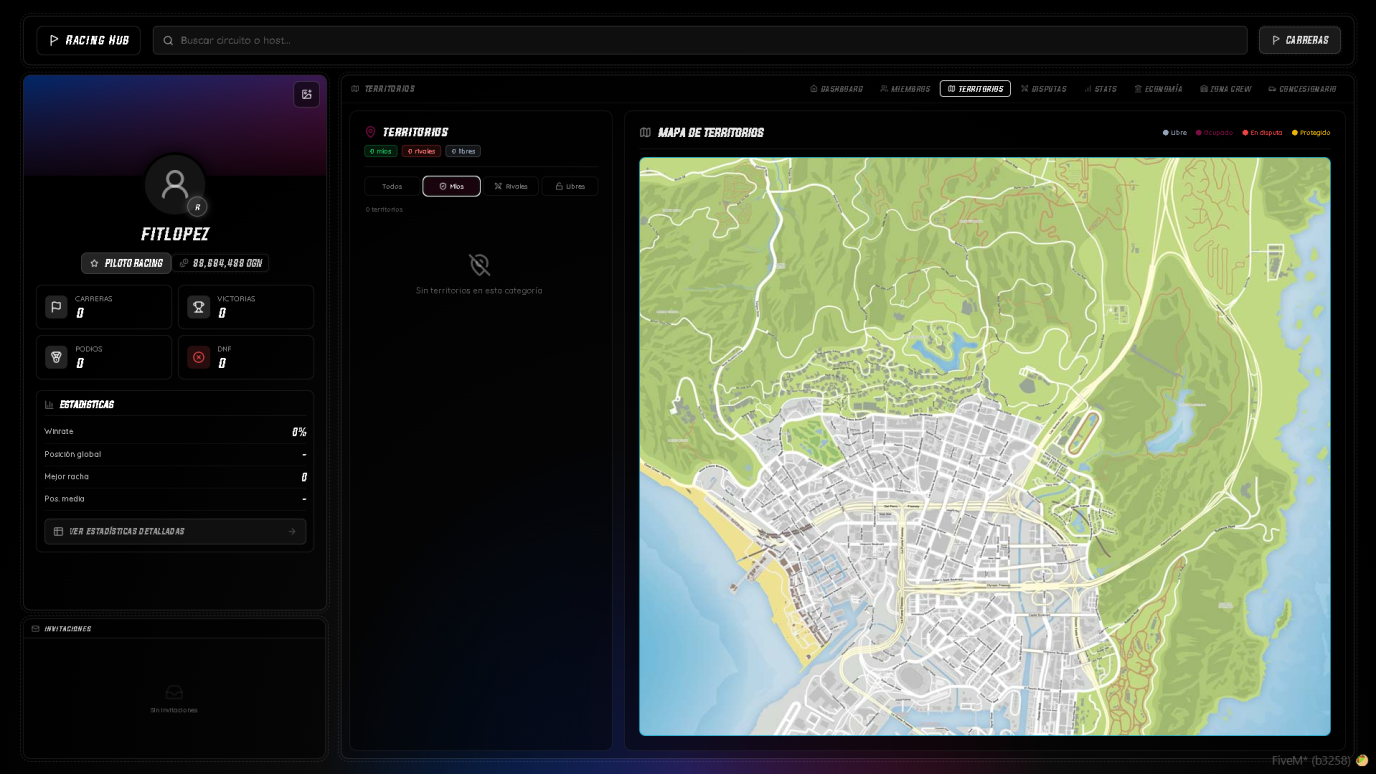Click the Invitaciones envelope icon
The image size is (1376, 774).
[x=36, y=629]
